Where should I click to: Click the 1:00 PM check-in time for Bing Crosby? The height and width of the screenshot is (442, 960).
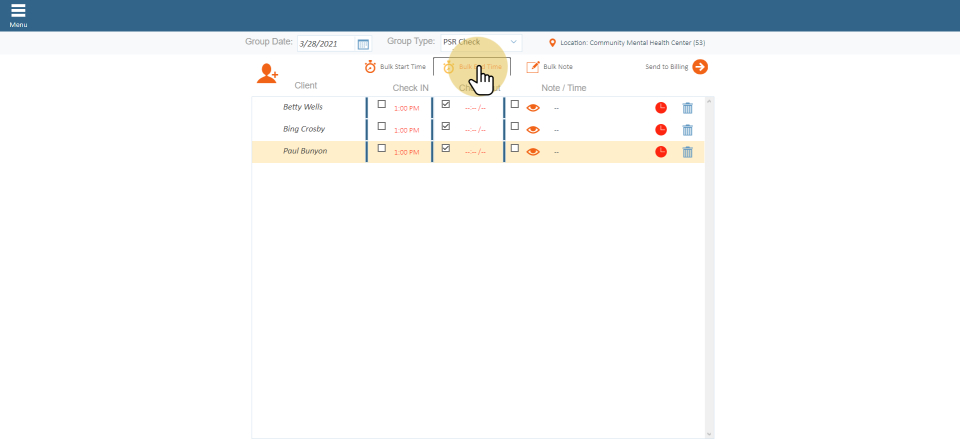[x=406, y=130]
